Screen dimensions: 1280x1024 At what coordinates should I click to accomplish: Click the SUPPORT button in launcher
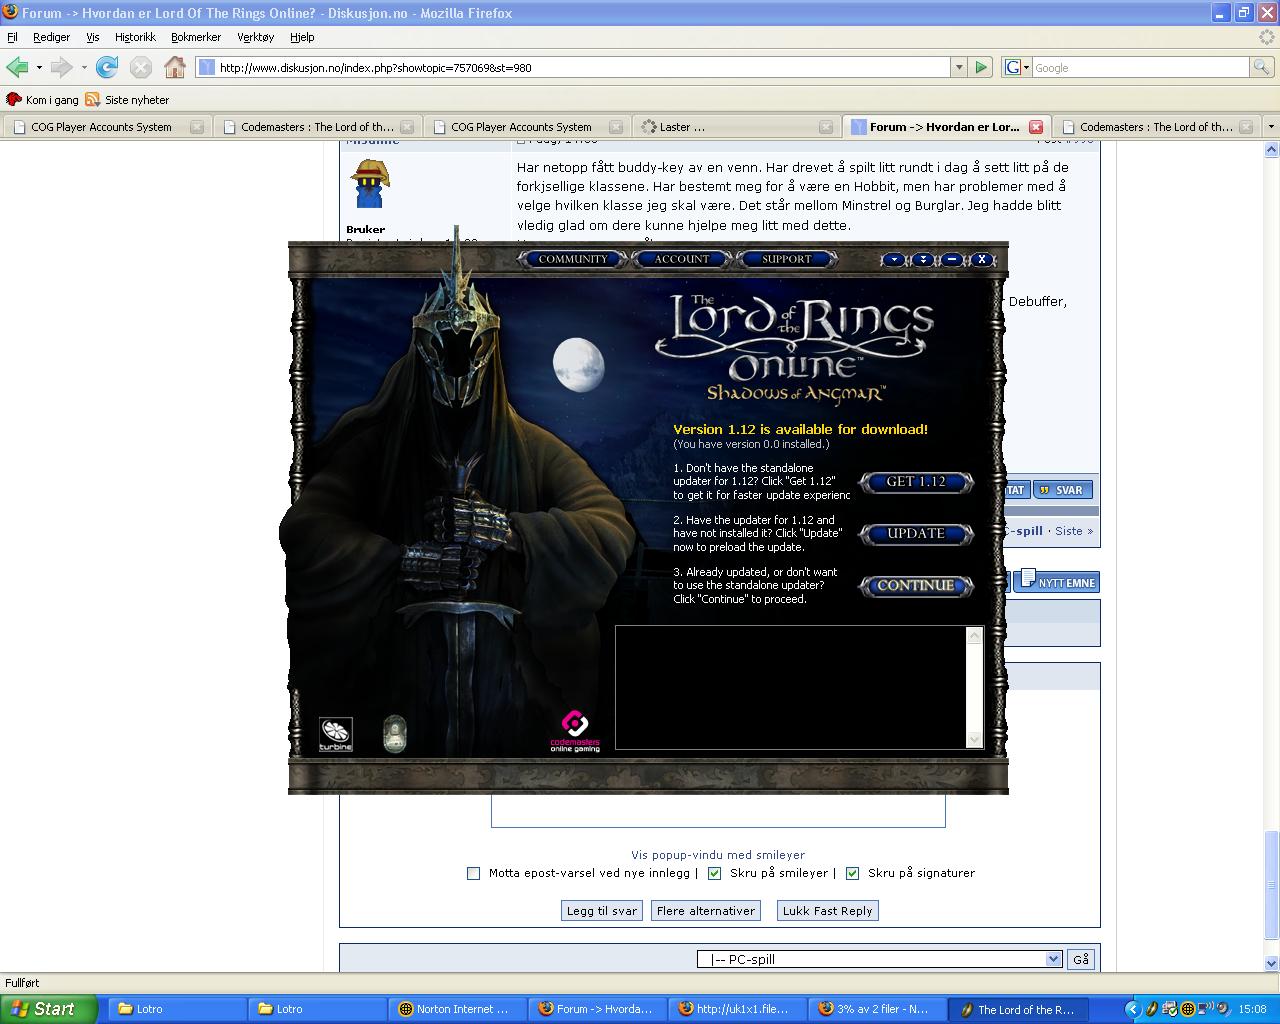click(x=787, y=259)
